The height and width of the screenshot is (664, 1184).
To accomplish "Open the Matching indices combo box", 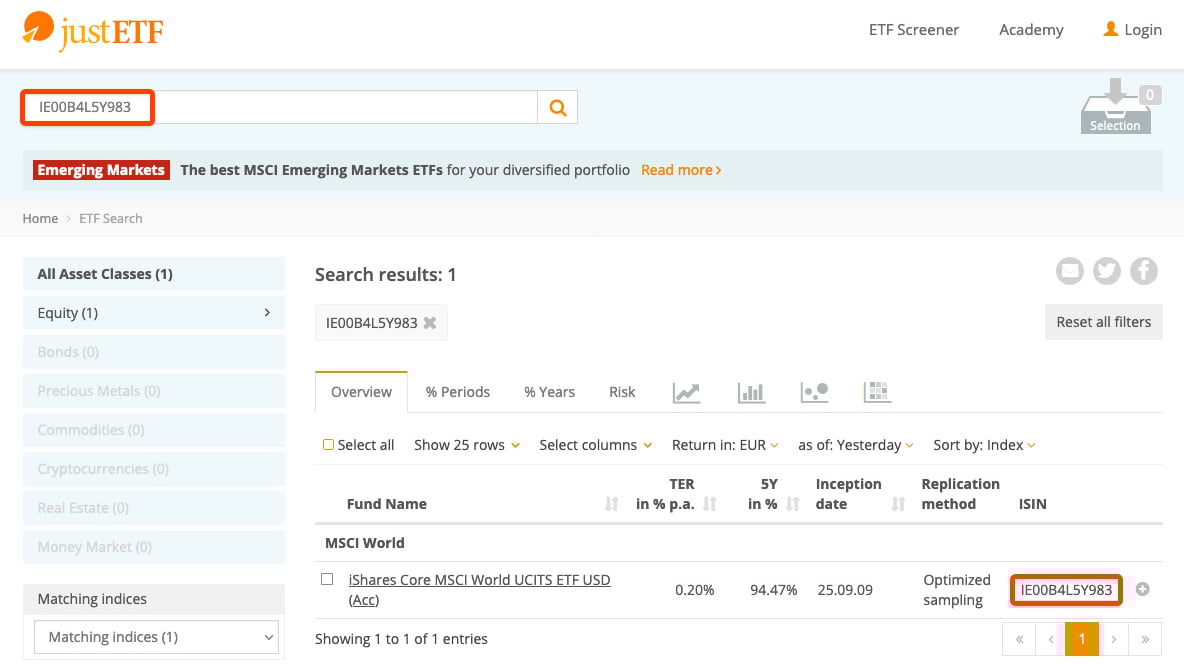I will click(155, 637).
